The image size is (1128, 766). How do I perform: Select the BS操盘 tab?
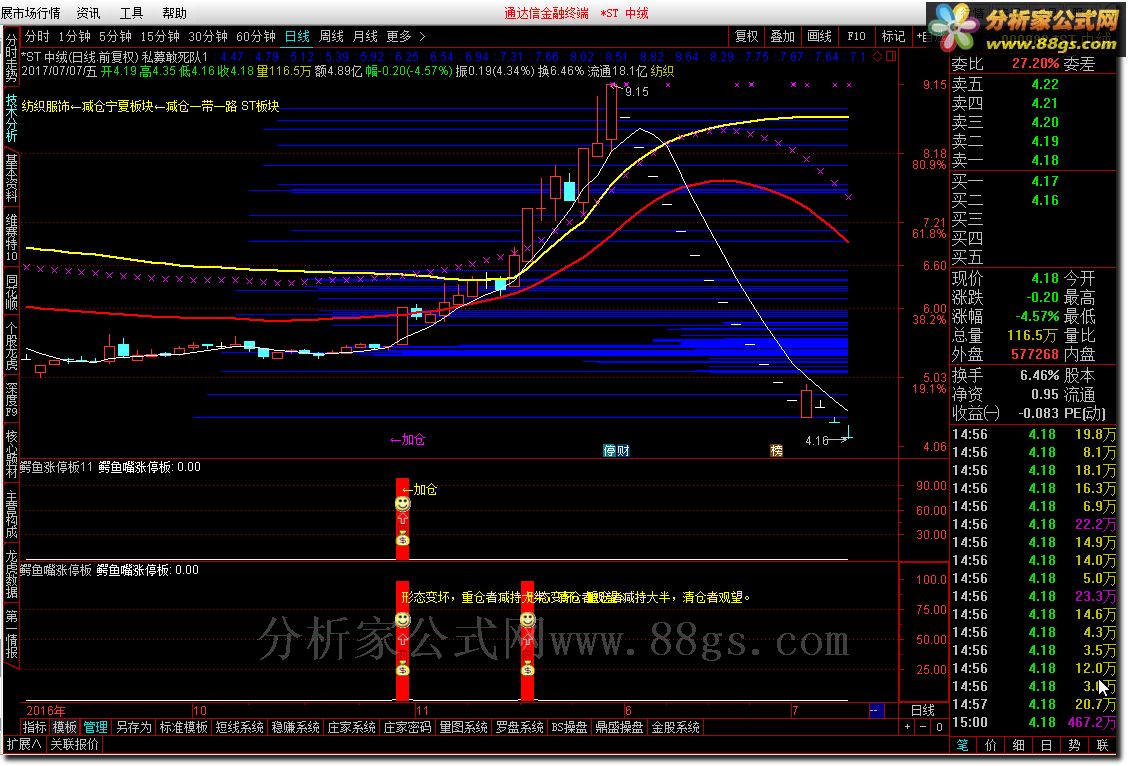point(569,727)
